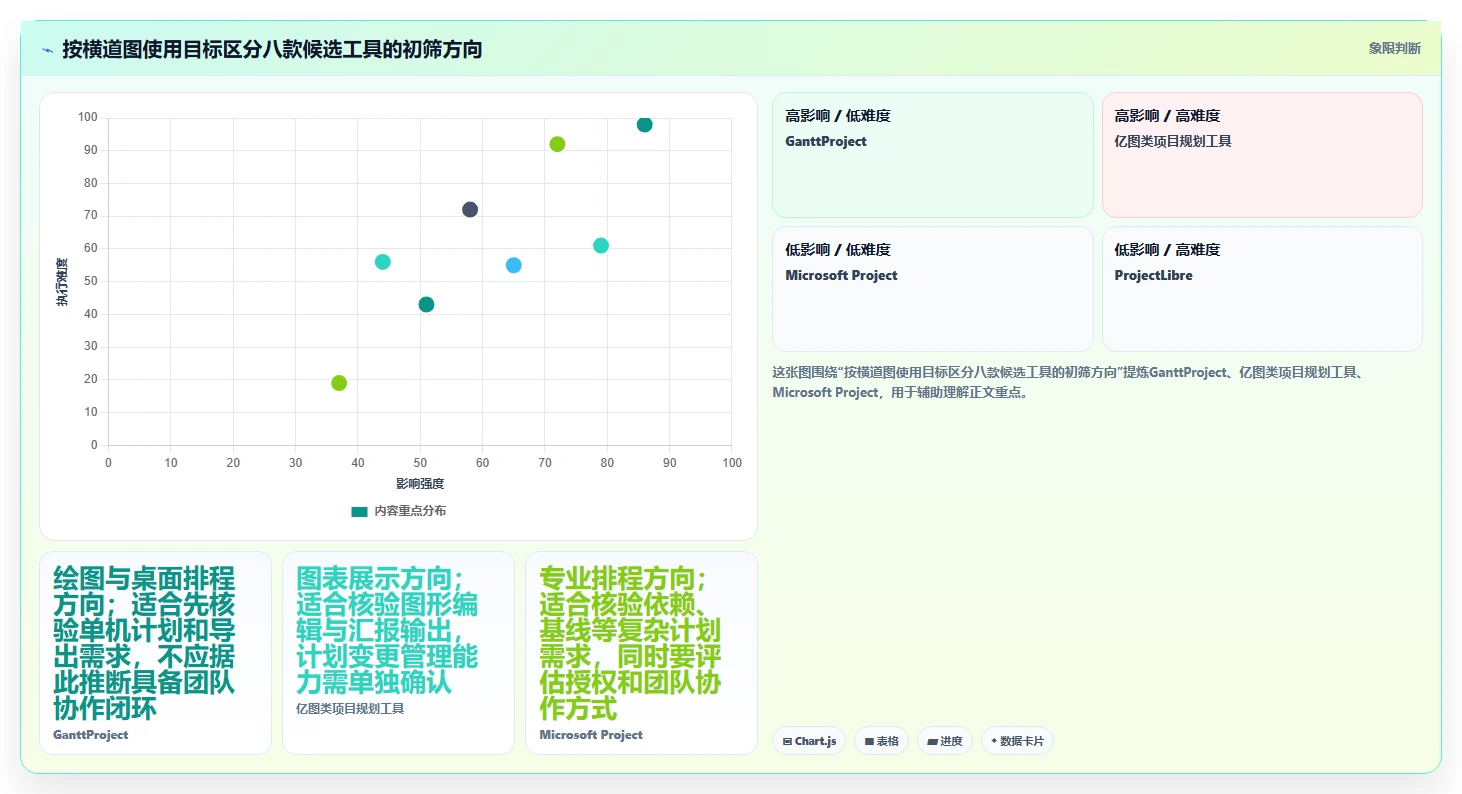Select the dark slate point at influence 58
This screenshot has height=794, width=1462.
click(x=470, y=210)
